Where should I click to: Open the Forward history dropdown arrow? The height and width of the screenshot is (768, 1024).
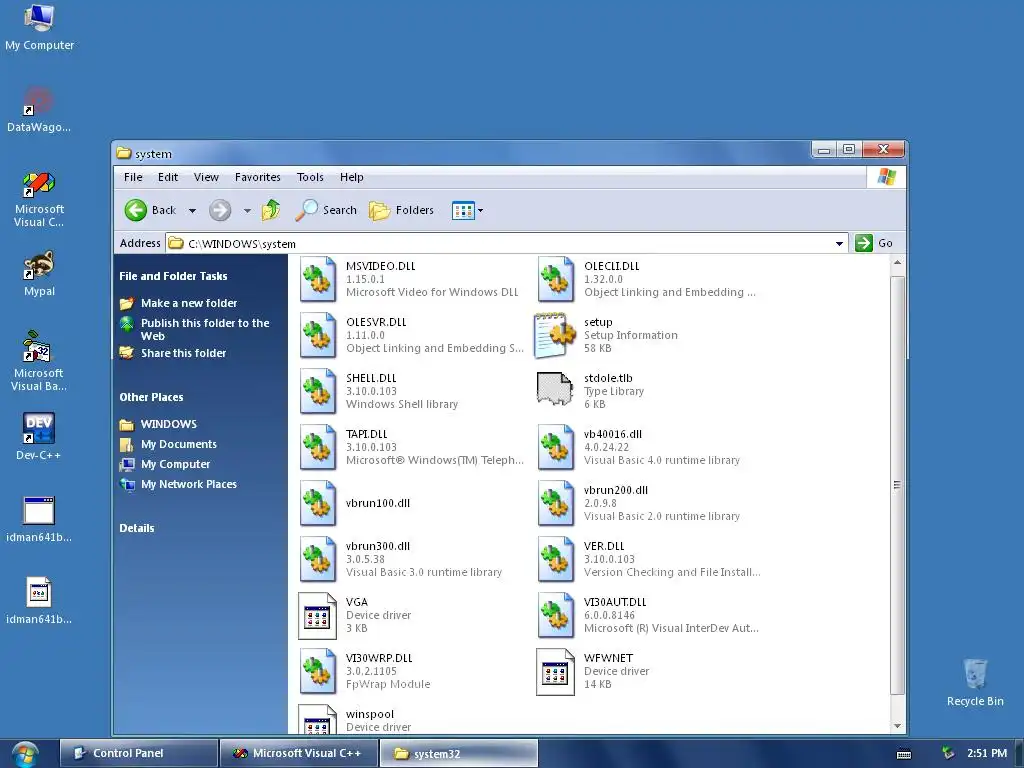pos(247,211)
